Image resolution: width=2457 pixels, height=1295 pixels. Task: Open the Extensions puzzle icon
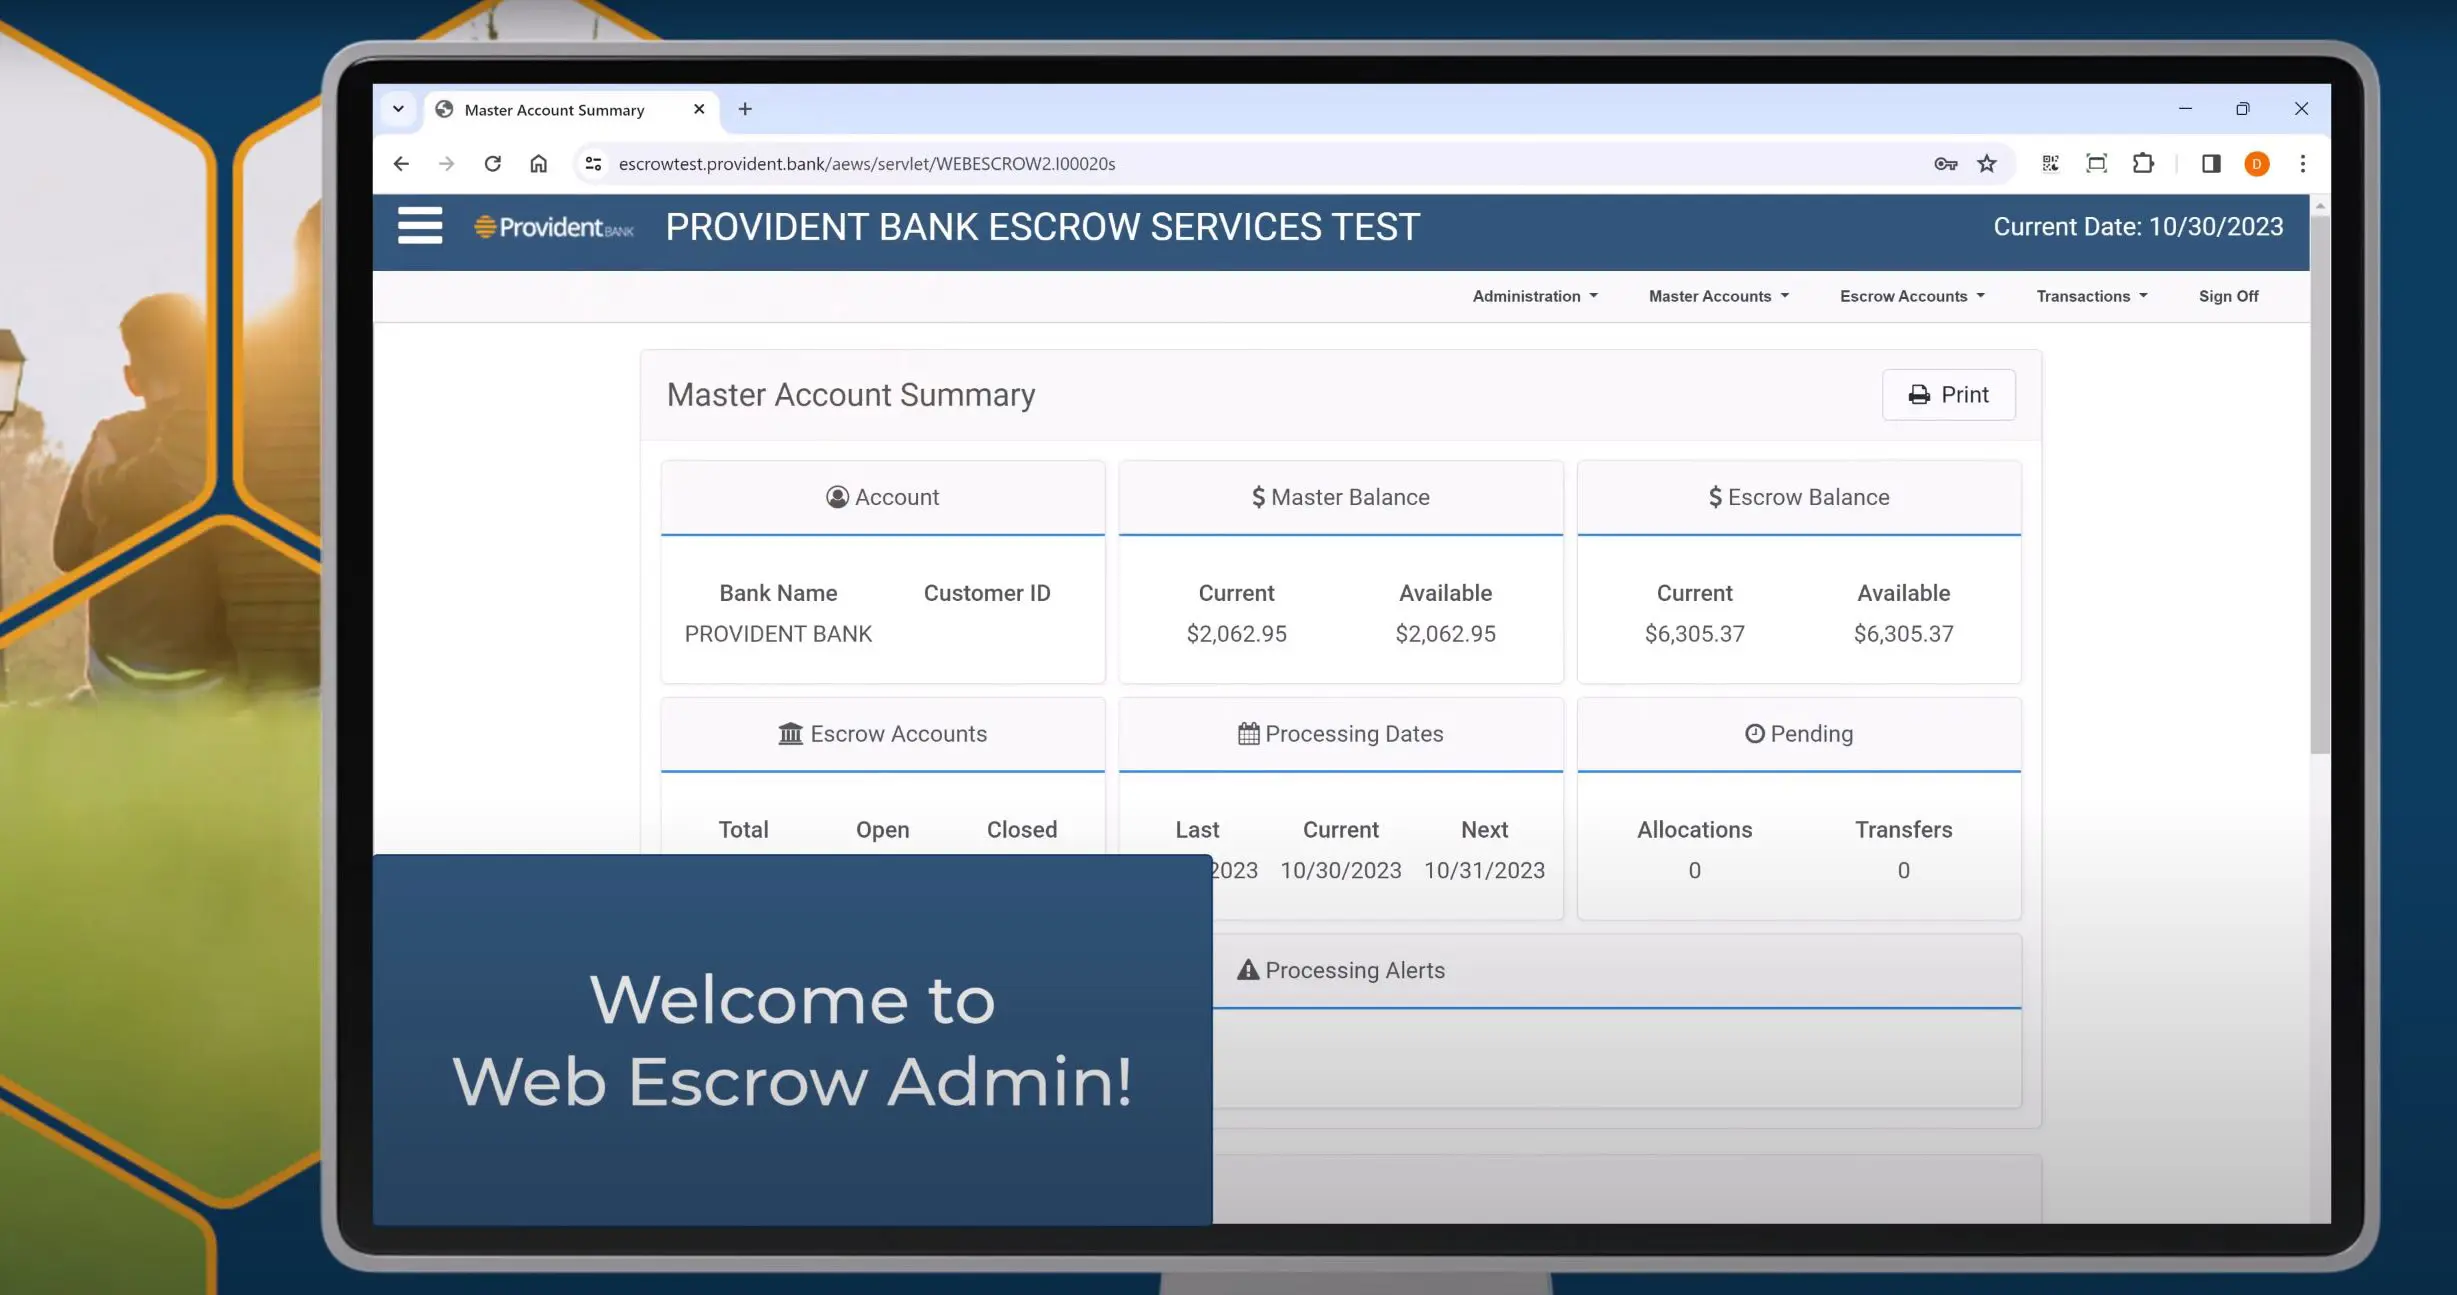(x=2143, y=163)
